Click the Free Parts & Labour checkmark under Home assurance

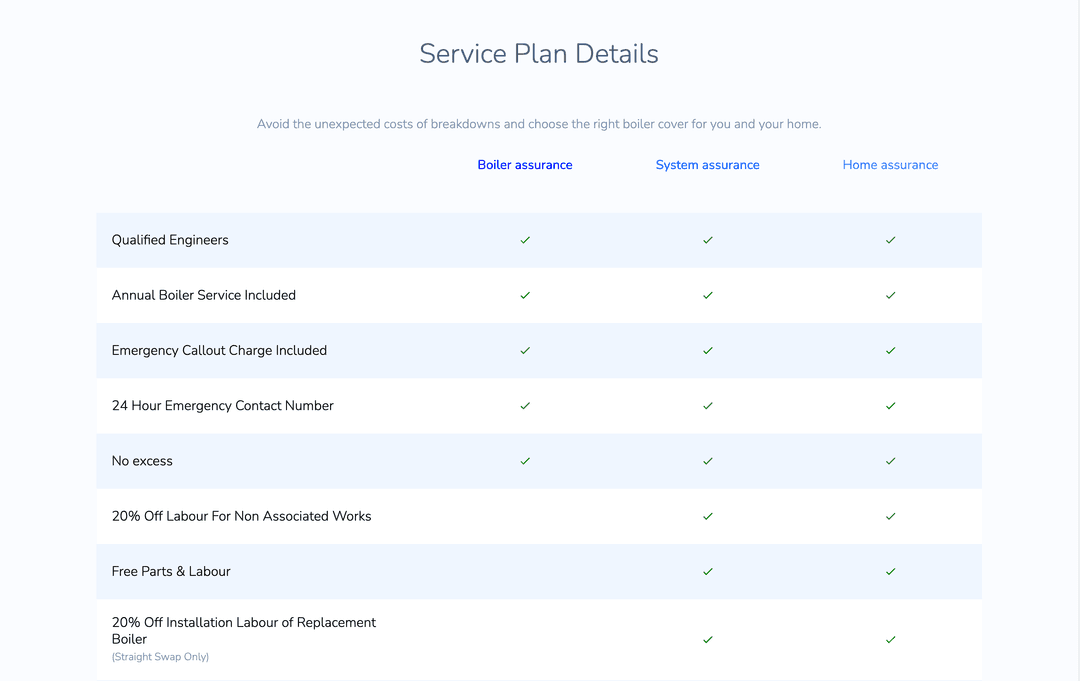[x=890, y=571]
